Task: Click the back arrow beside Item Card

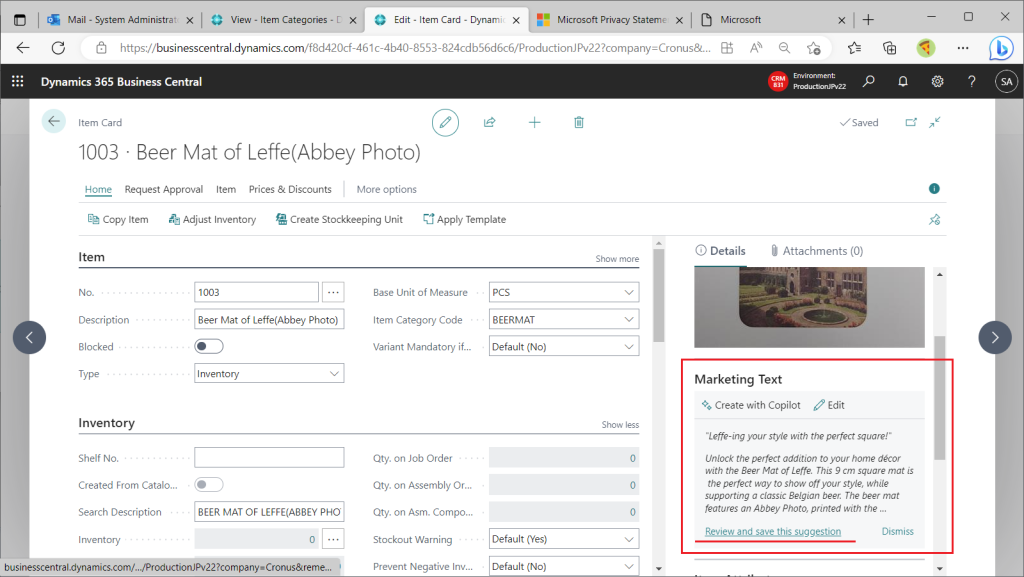Action: [x=53, y=122]
